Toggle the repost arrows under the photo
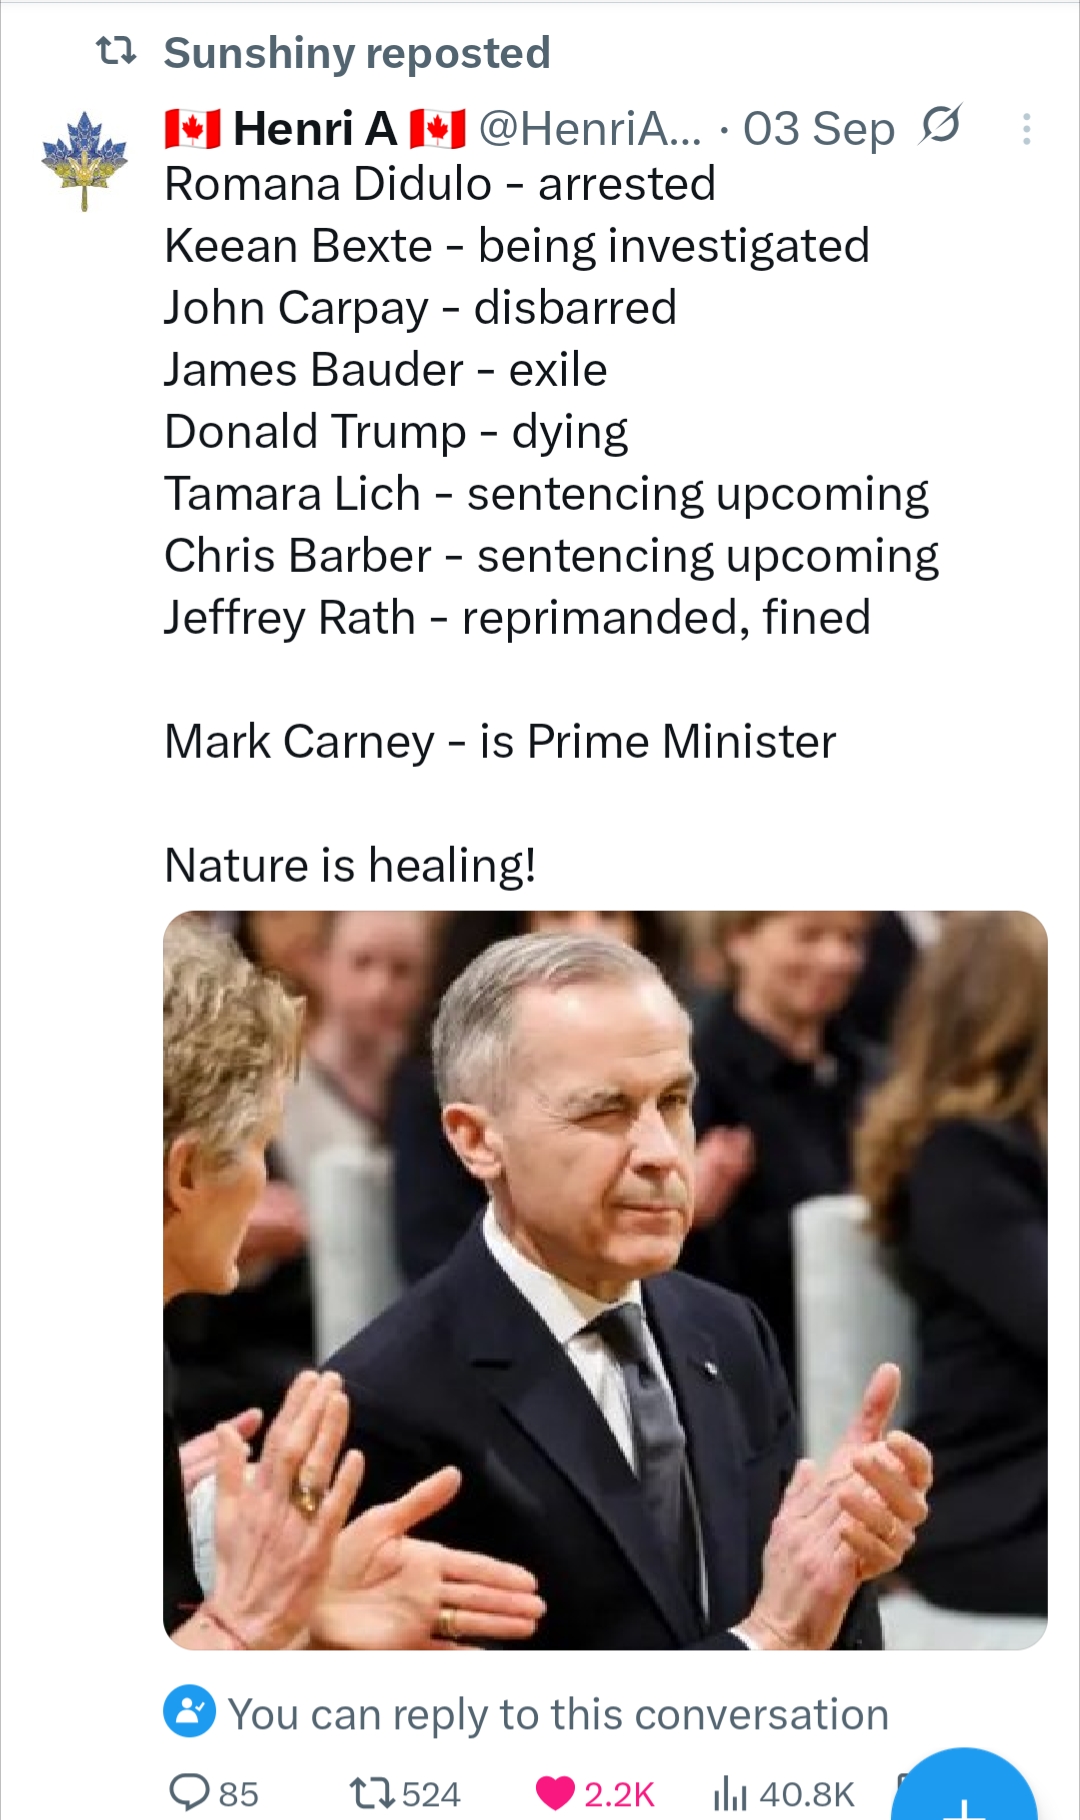 click(372, 1793)
